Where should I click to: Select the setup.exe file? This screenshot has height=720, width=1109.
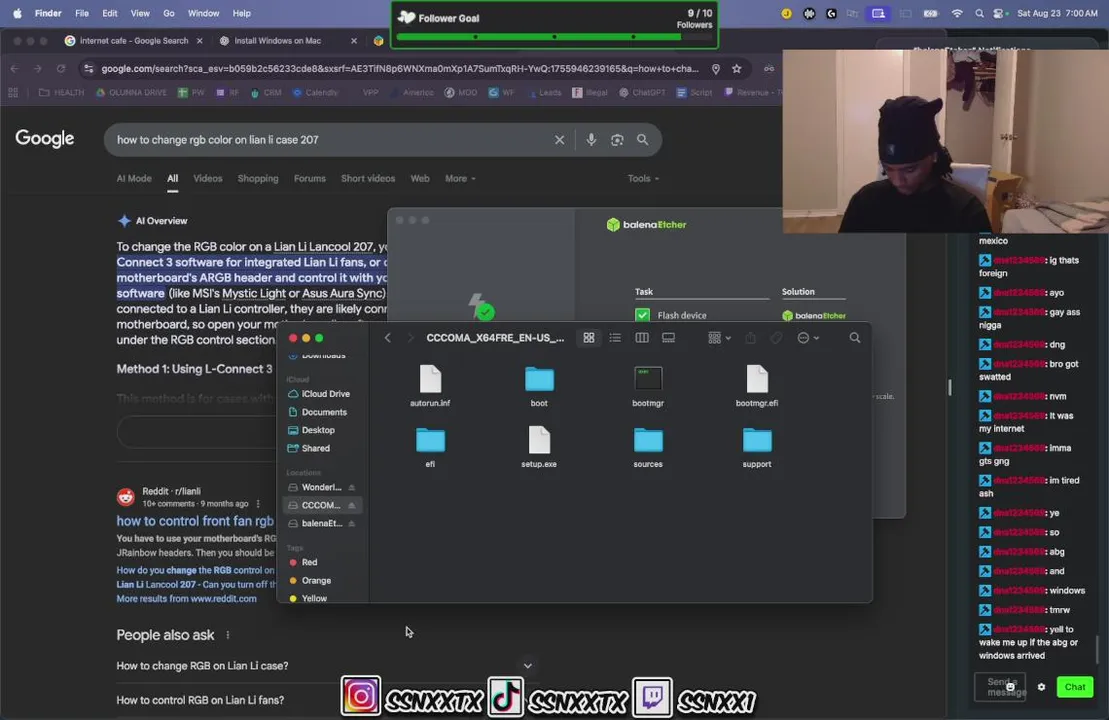click(x=539, y=447)
